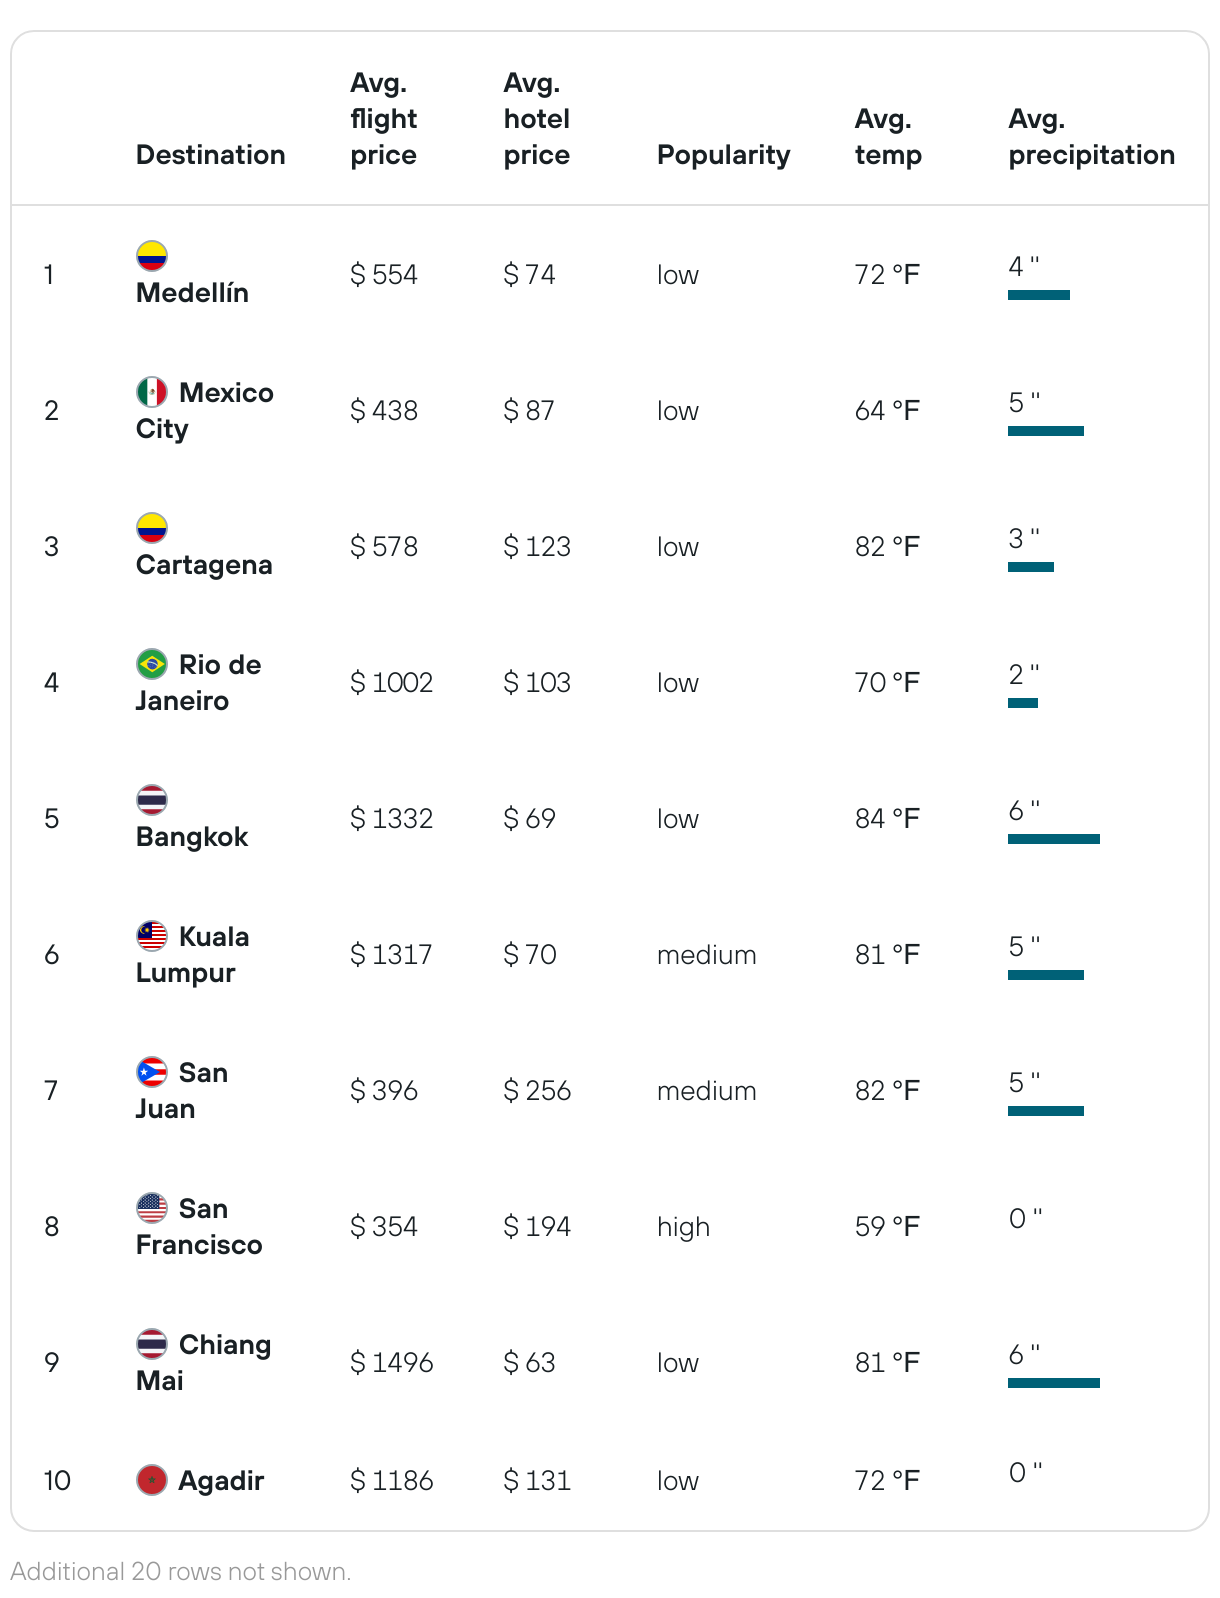Screen dimensions: 1220x1598
Task: Open the Agadir destination name
Action: tap(221, 1481)
